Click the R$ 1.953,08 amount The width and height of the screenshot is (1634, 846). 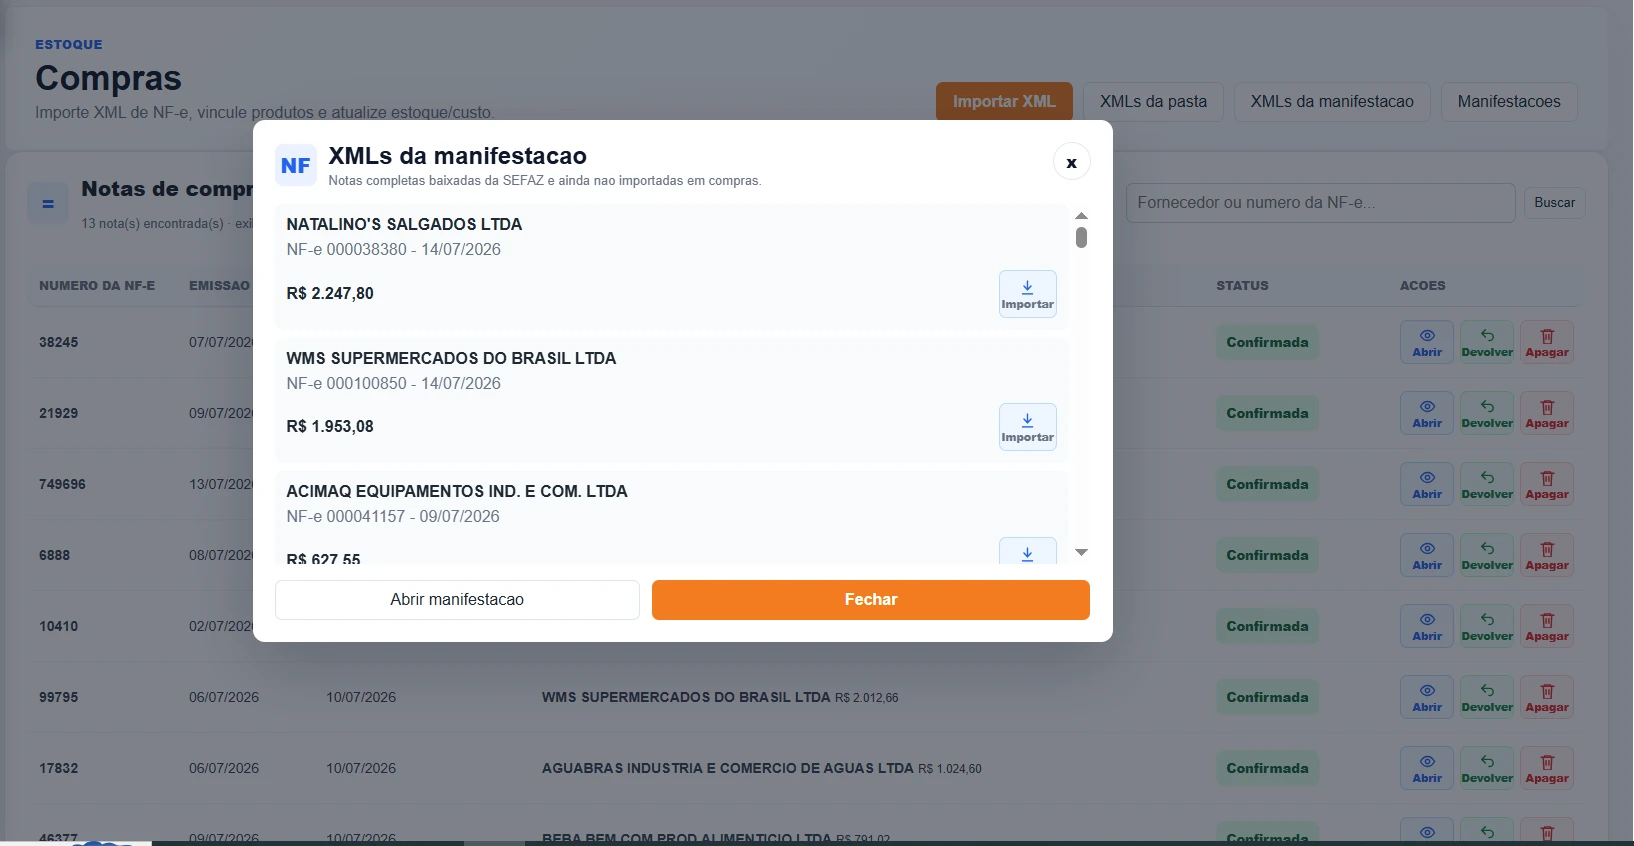[x=330, y=427]
